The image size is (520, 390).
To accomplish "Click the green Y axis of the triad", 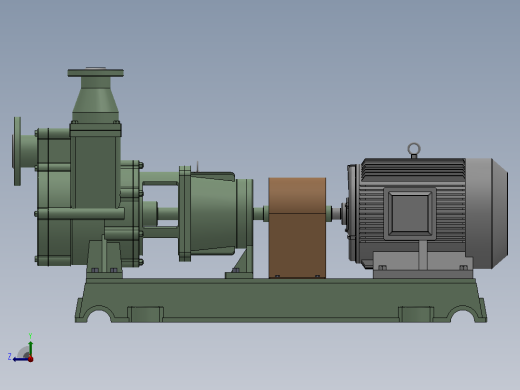I will pos(31,348).
